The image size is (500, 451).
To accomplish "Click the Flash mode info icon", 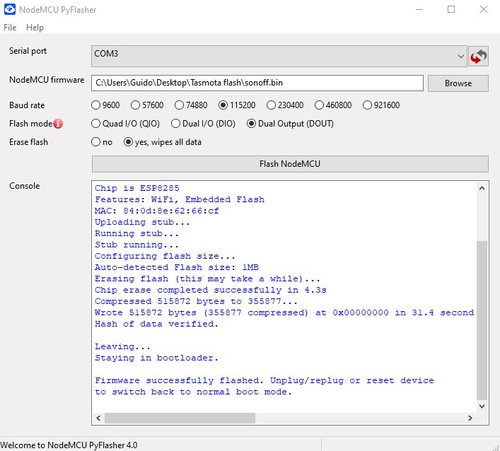I will [x=58, y=124].
